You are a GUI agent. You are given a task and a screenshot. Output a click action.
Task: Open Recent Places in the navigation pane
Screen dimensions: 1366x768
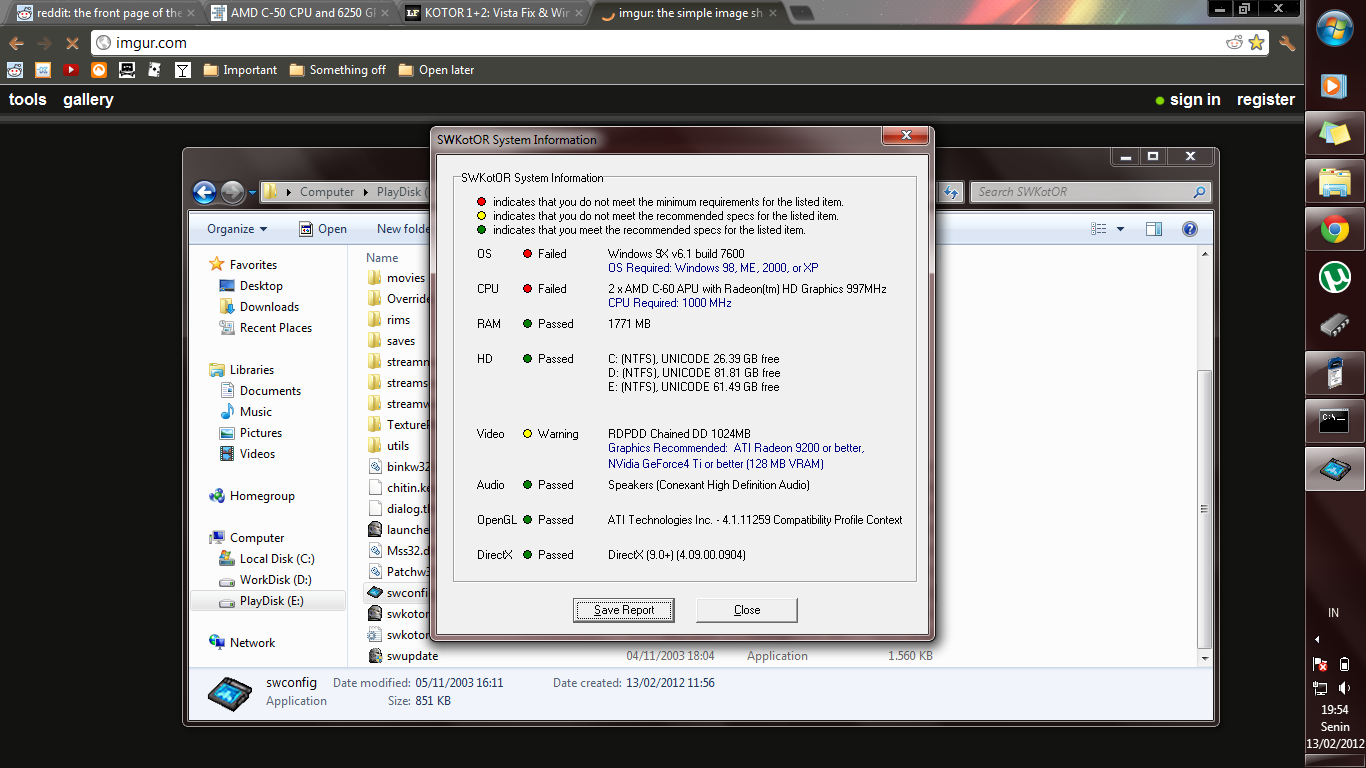pyautogui.click(x=265, y=328)
